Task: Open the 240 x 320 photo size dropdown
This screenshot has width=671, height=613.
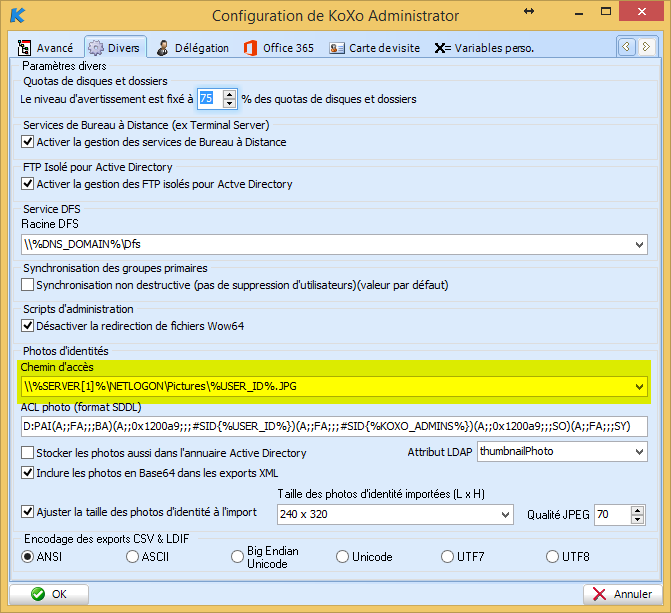Action: 505,514
